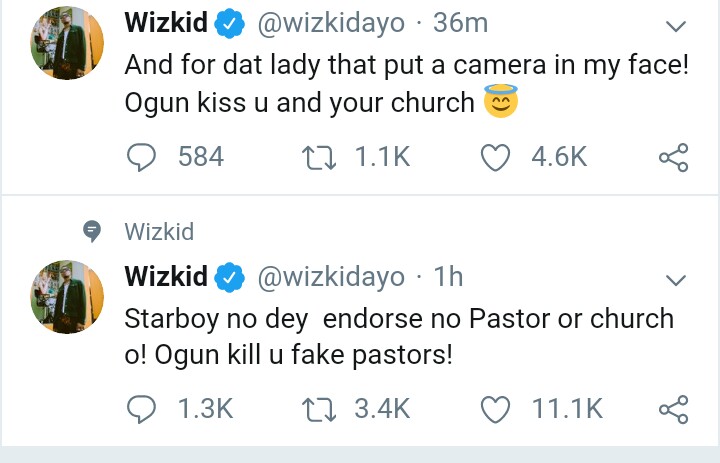The width and height of the screenshot is (720, 463).
Task: Open Wizkid's avatar on second tweet
Action: (x=67, y=296)
